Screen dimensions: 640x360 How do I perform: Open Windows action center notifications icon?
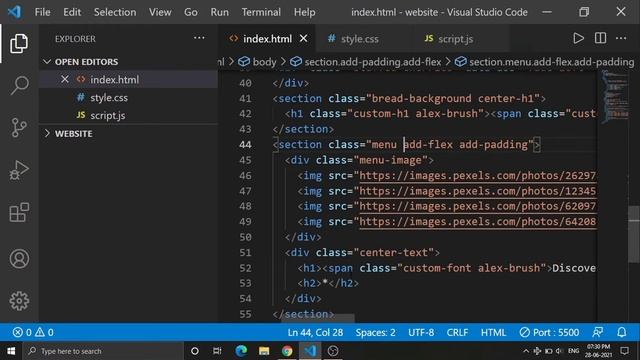[x=624, y=351]
